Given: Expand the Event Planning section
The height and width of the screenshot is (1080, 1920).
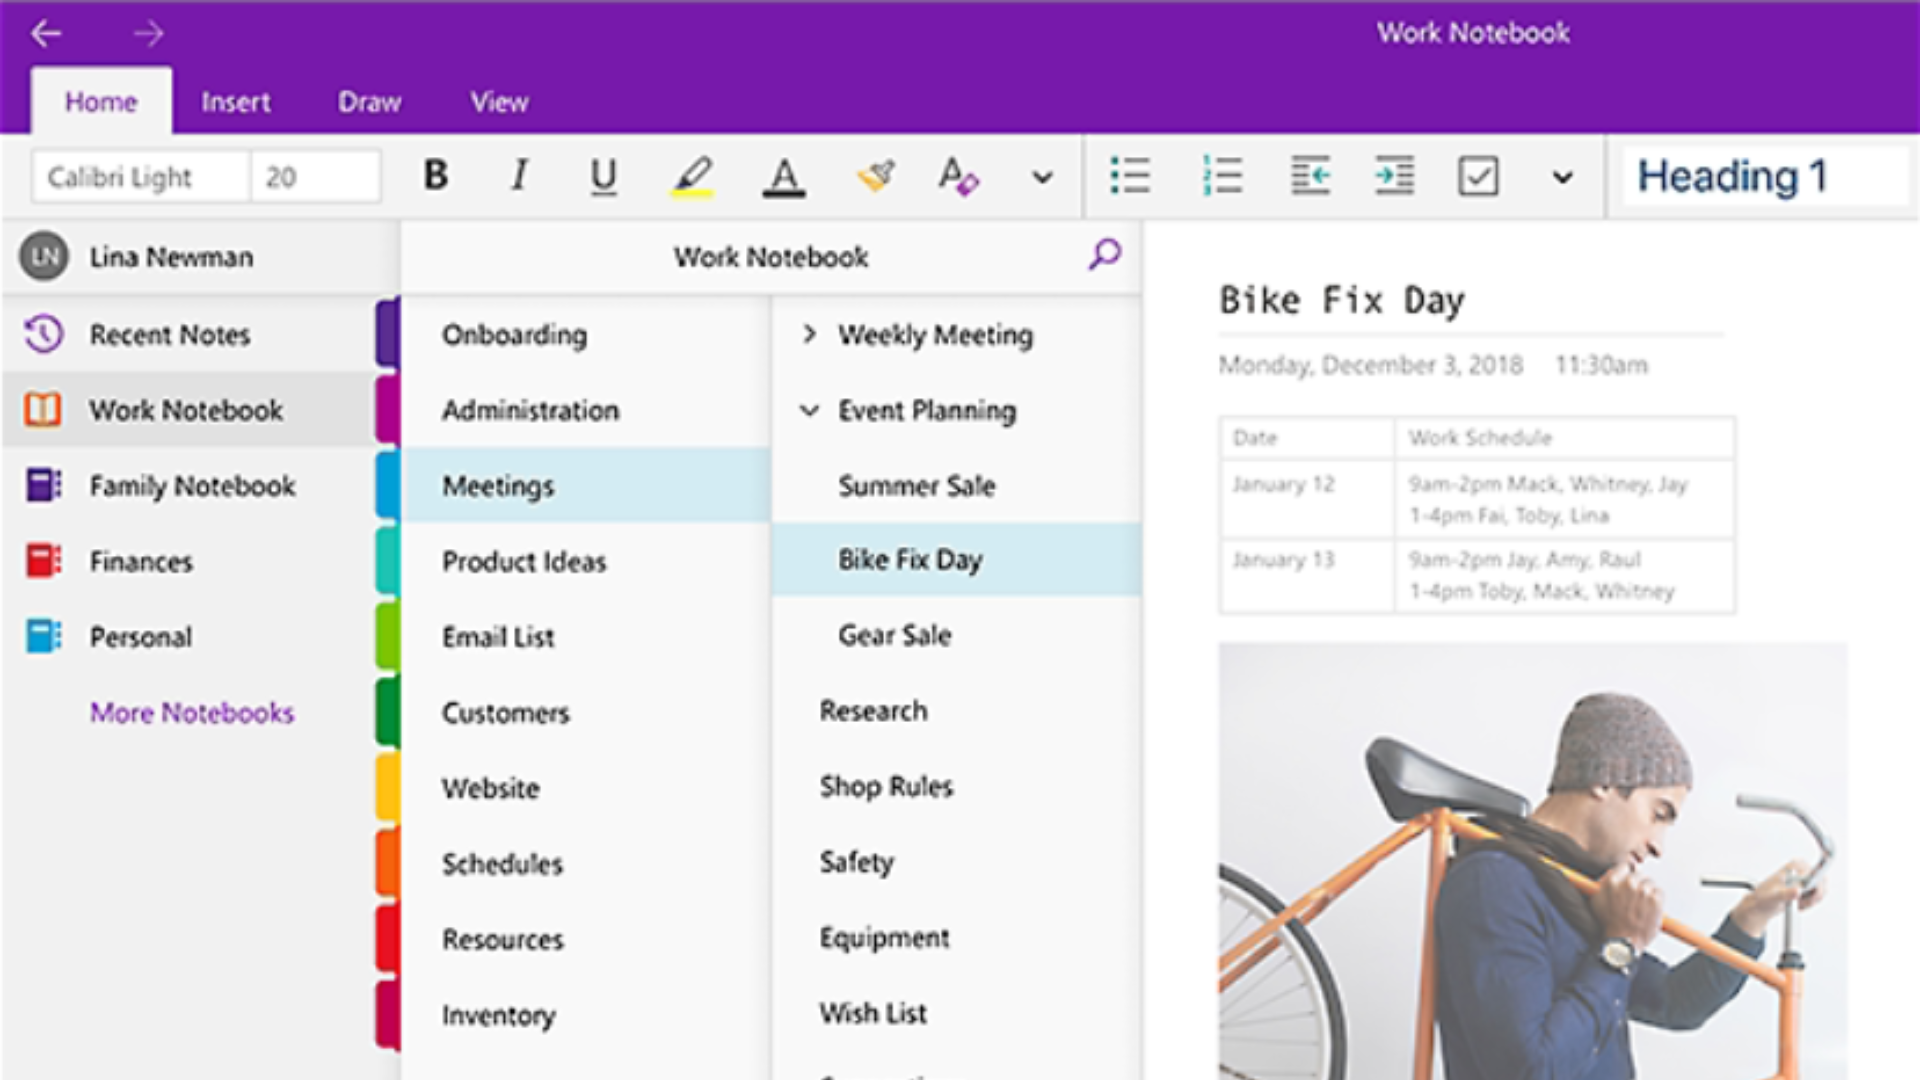Looking at the screenshot, I should coord(810,411).
